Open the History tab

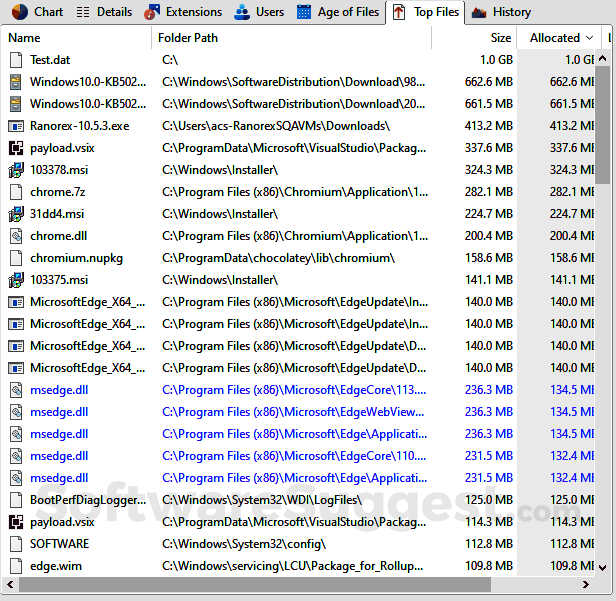pyautogui.click(x=501, y=12)
